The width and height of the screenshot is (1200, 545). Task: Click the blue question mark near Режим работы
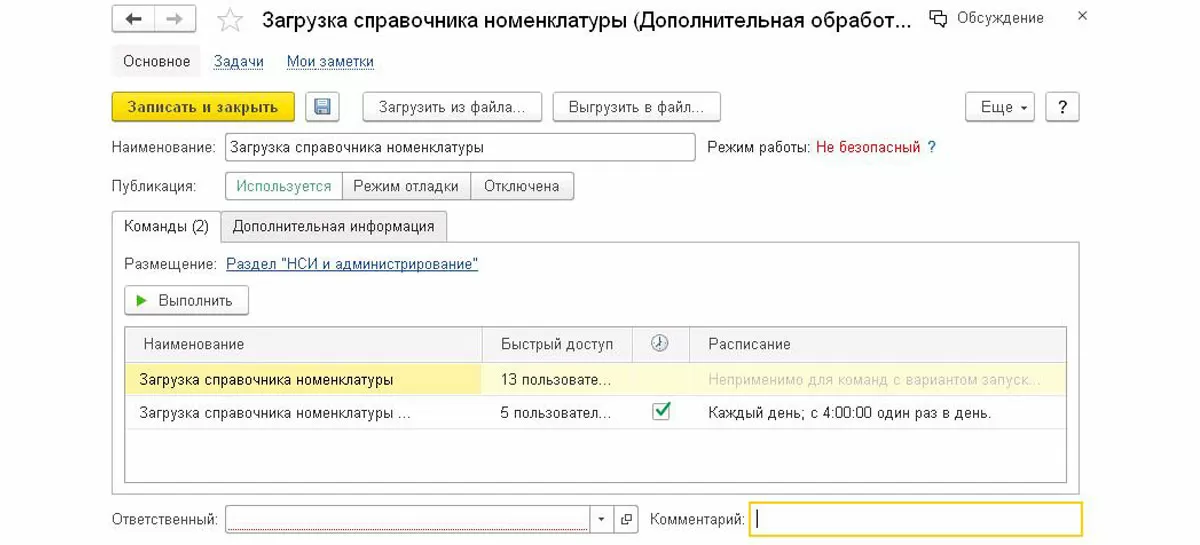(932, 147)
